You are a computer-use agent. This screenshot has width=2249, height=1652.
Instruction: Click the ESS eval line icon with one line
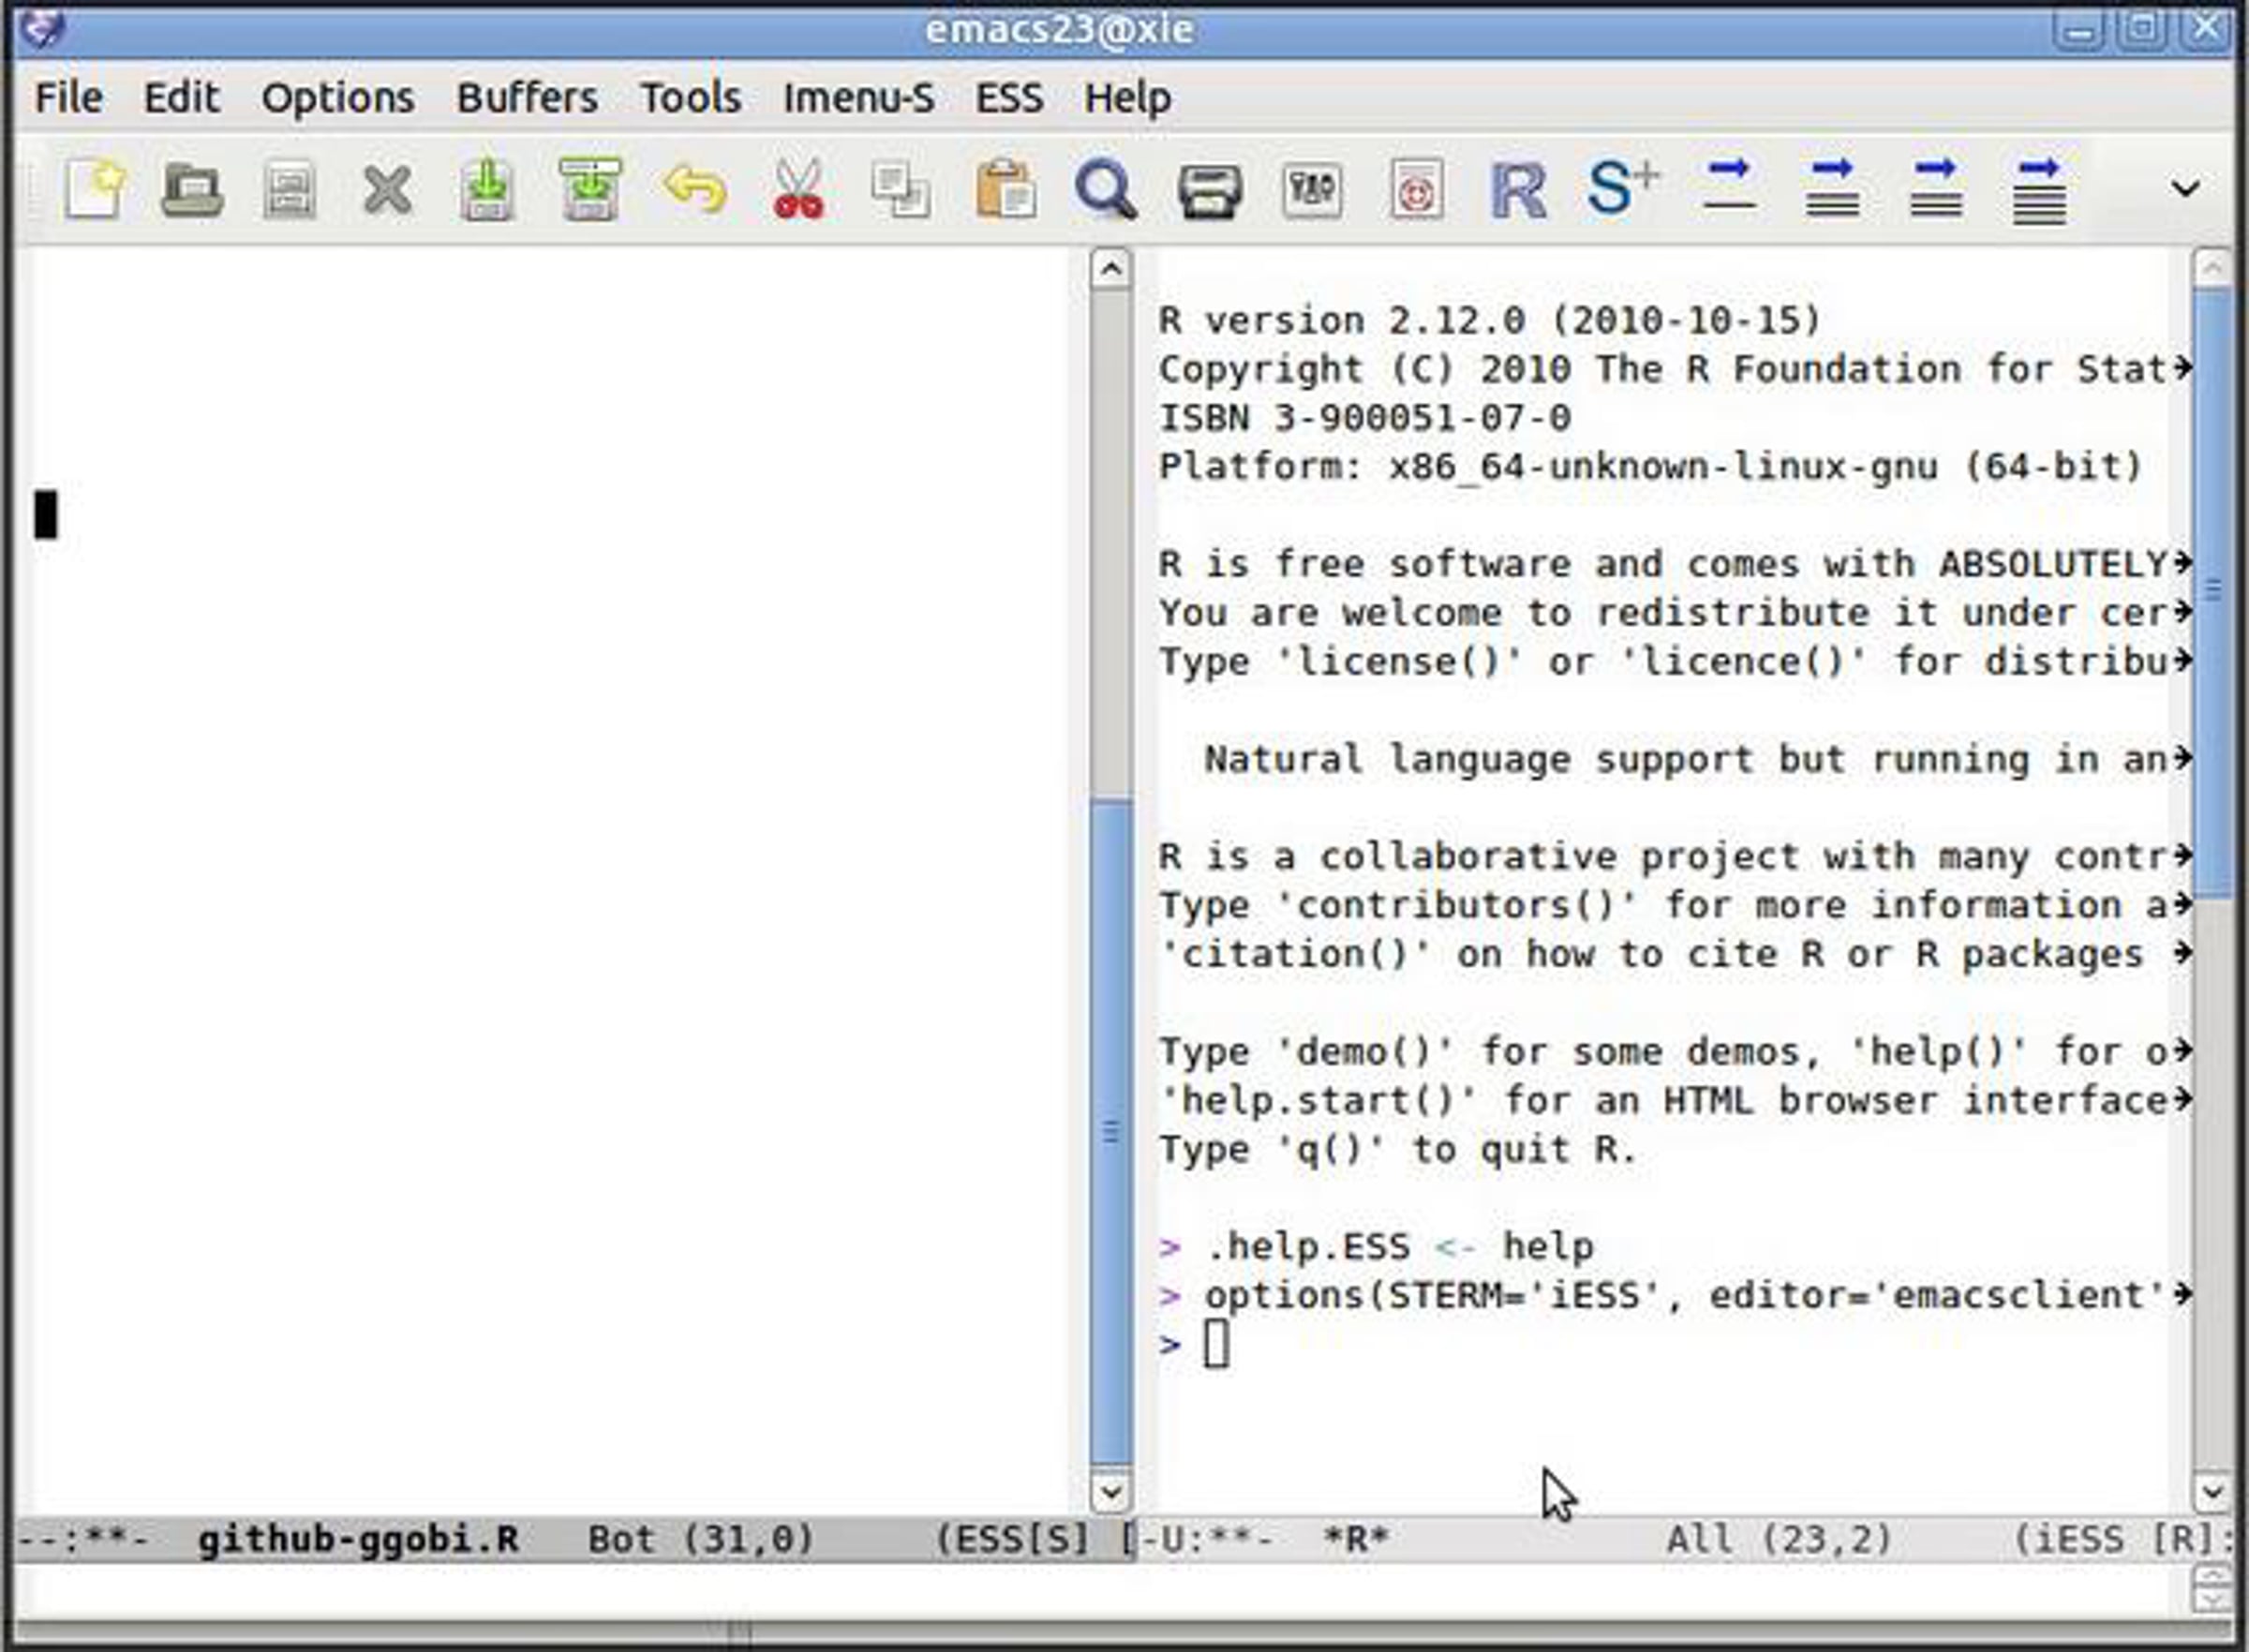click(x=1729, y=186)
